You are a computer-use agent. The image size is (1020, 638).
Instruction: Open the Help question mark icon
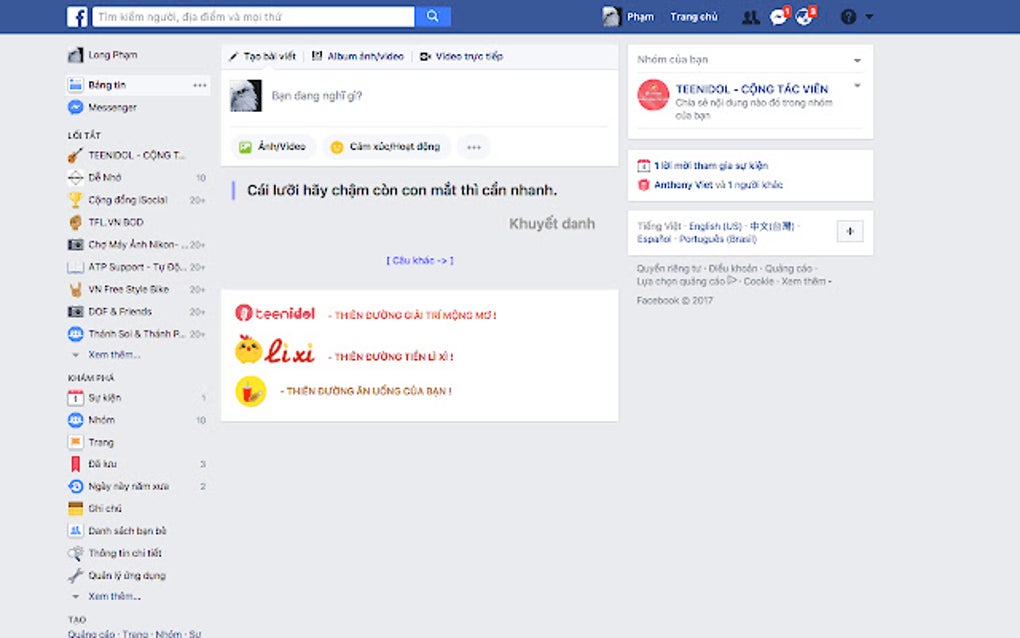click(x=848, y=16)
